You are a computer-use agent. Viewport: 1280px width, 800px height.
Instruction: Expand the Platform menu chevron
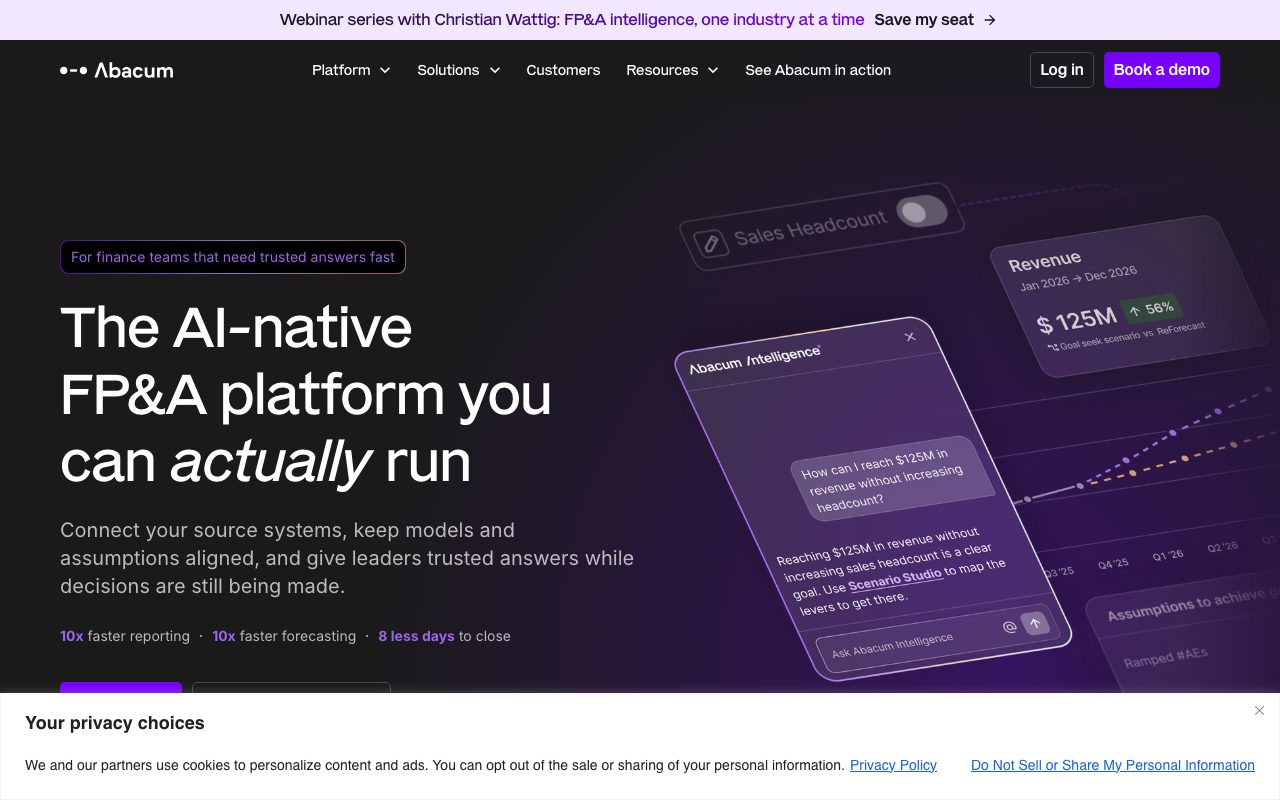[x=385, y=70]
